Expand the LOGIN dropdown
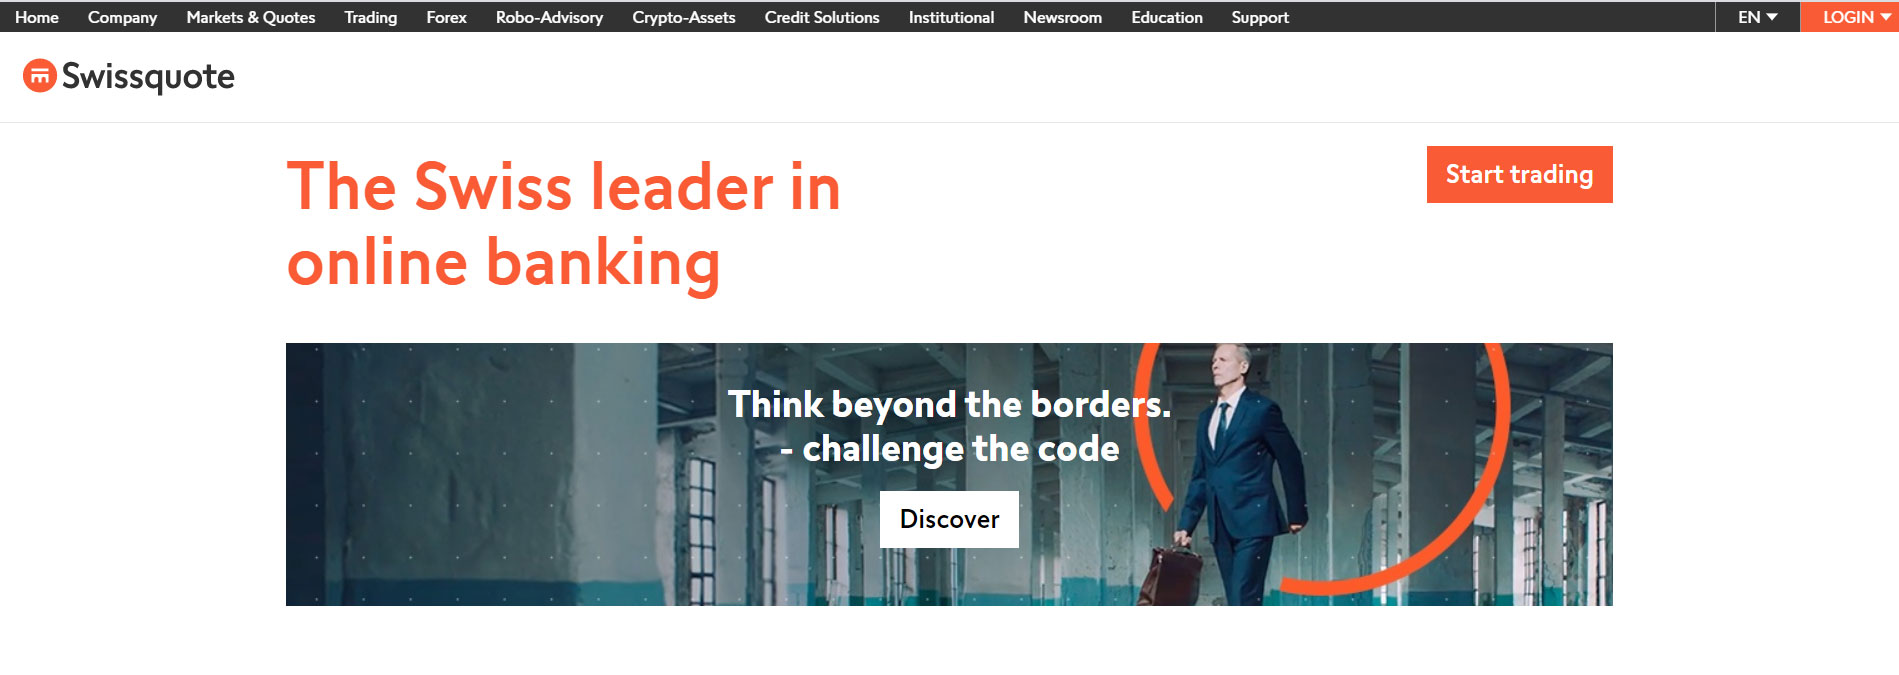The width and height of the screenshot is (1899, 675). tap(1850, 17)
